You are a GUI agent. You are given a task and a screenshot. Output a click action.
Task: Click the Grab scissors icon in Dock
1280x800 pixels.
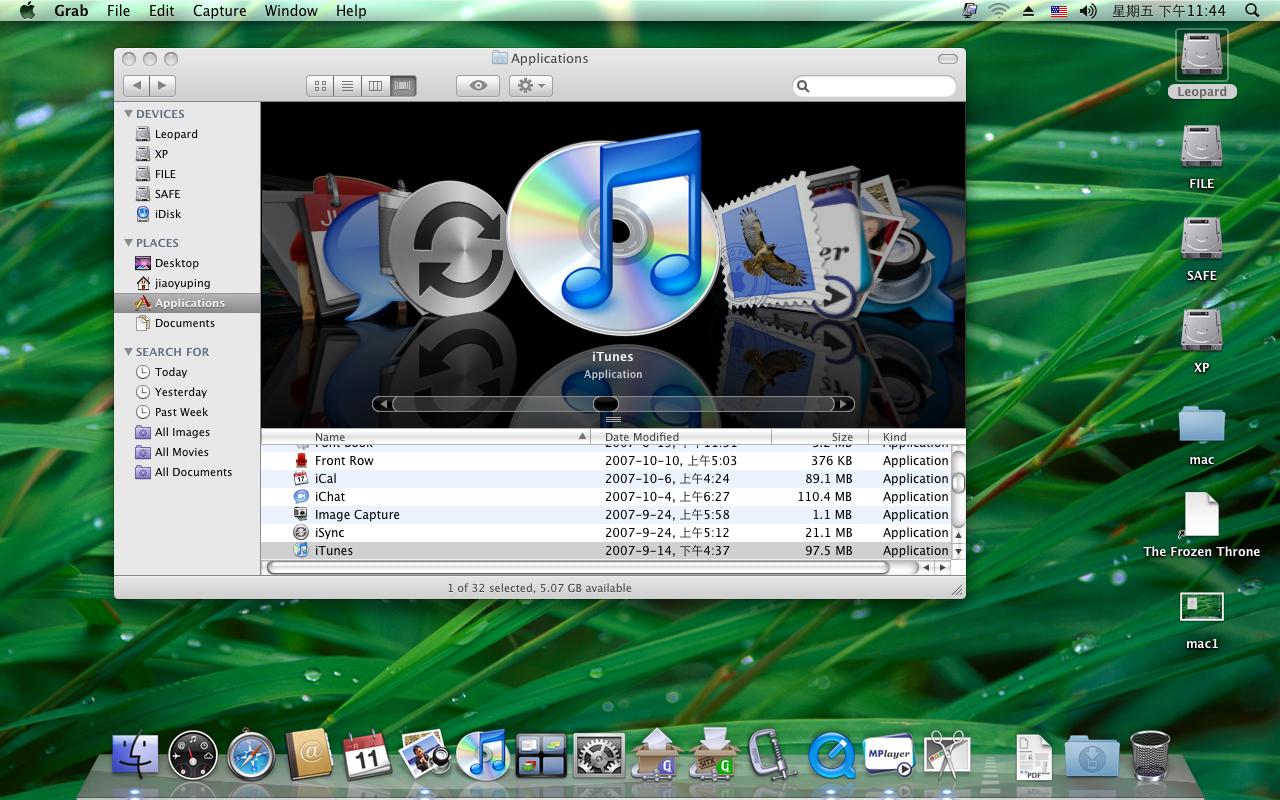947,755
